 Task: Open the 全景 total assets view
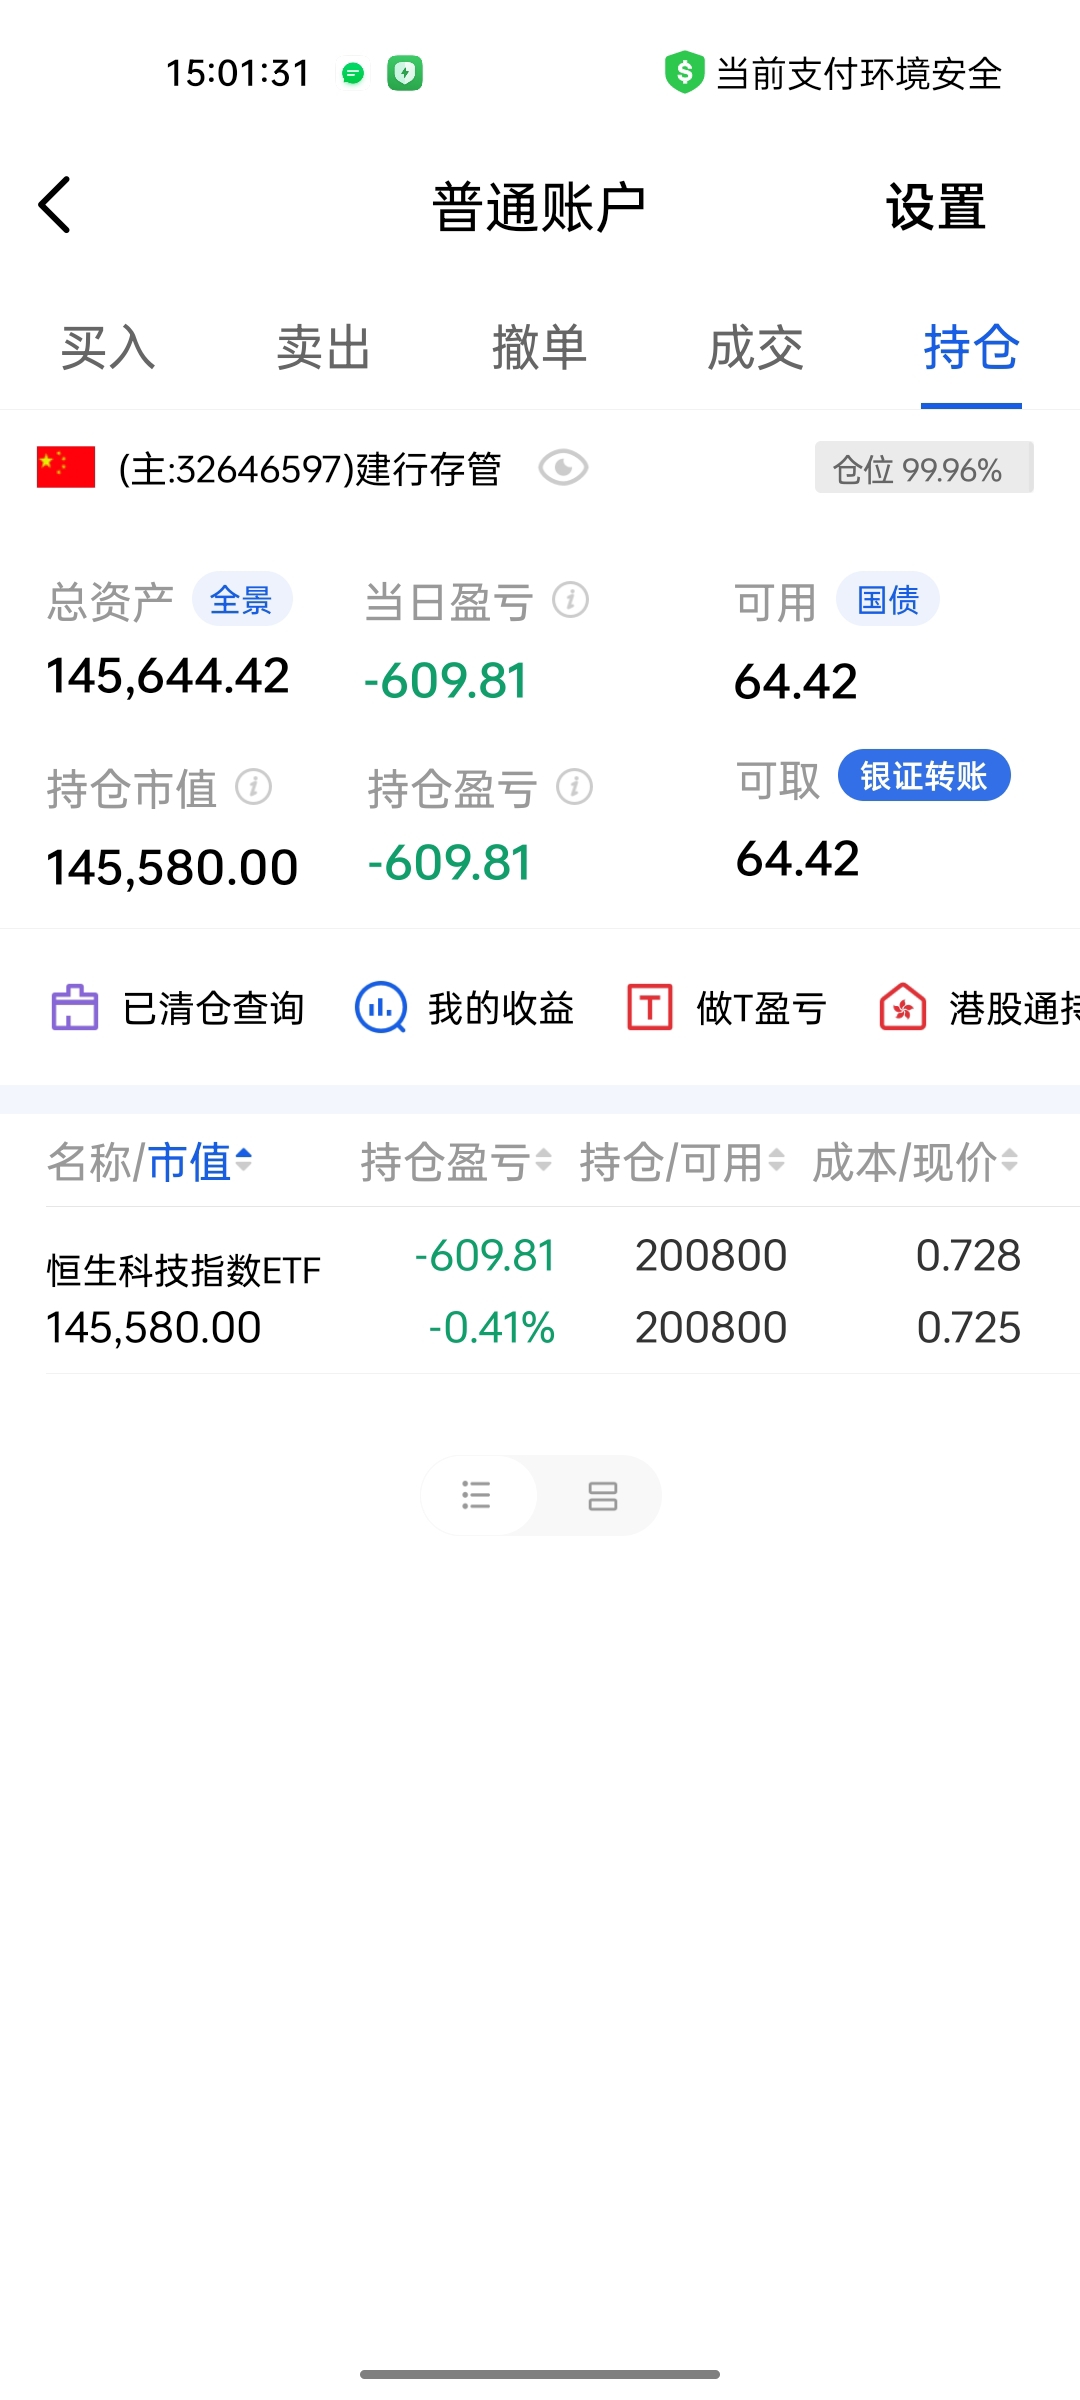241,600
